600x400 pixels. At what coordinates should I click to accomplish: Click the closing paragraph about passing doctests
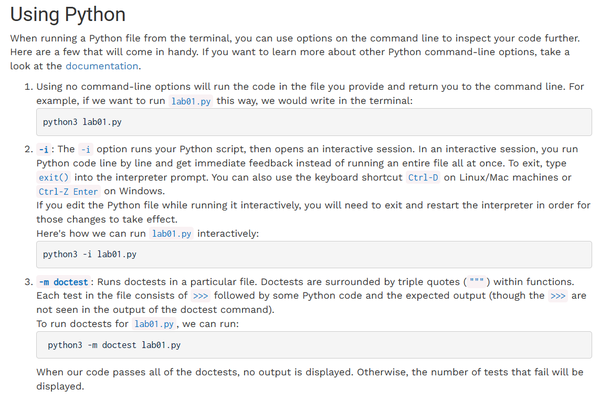(310, 379)
